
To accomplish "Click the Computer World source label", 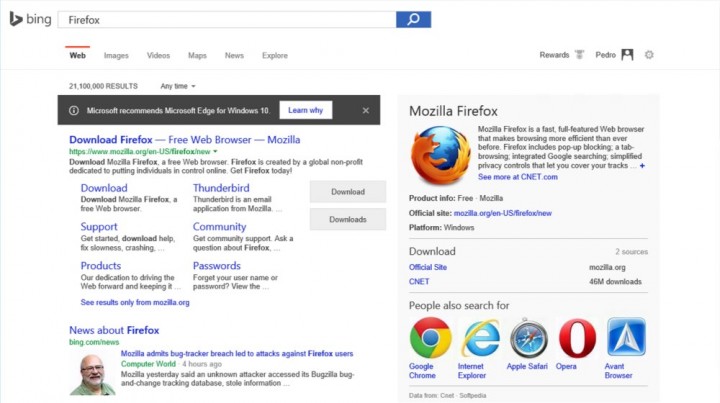I will (x=148, y=364).
